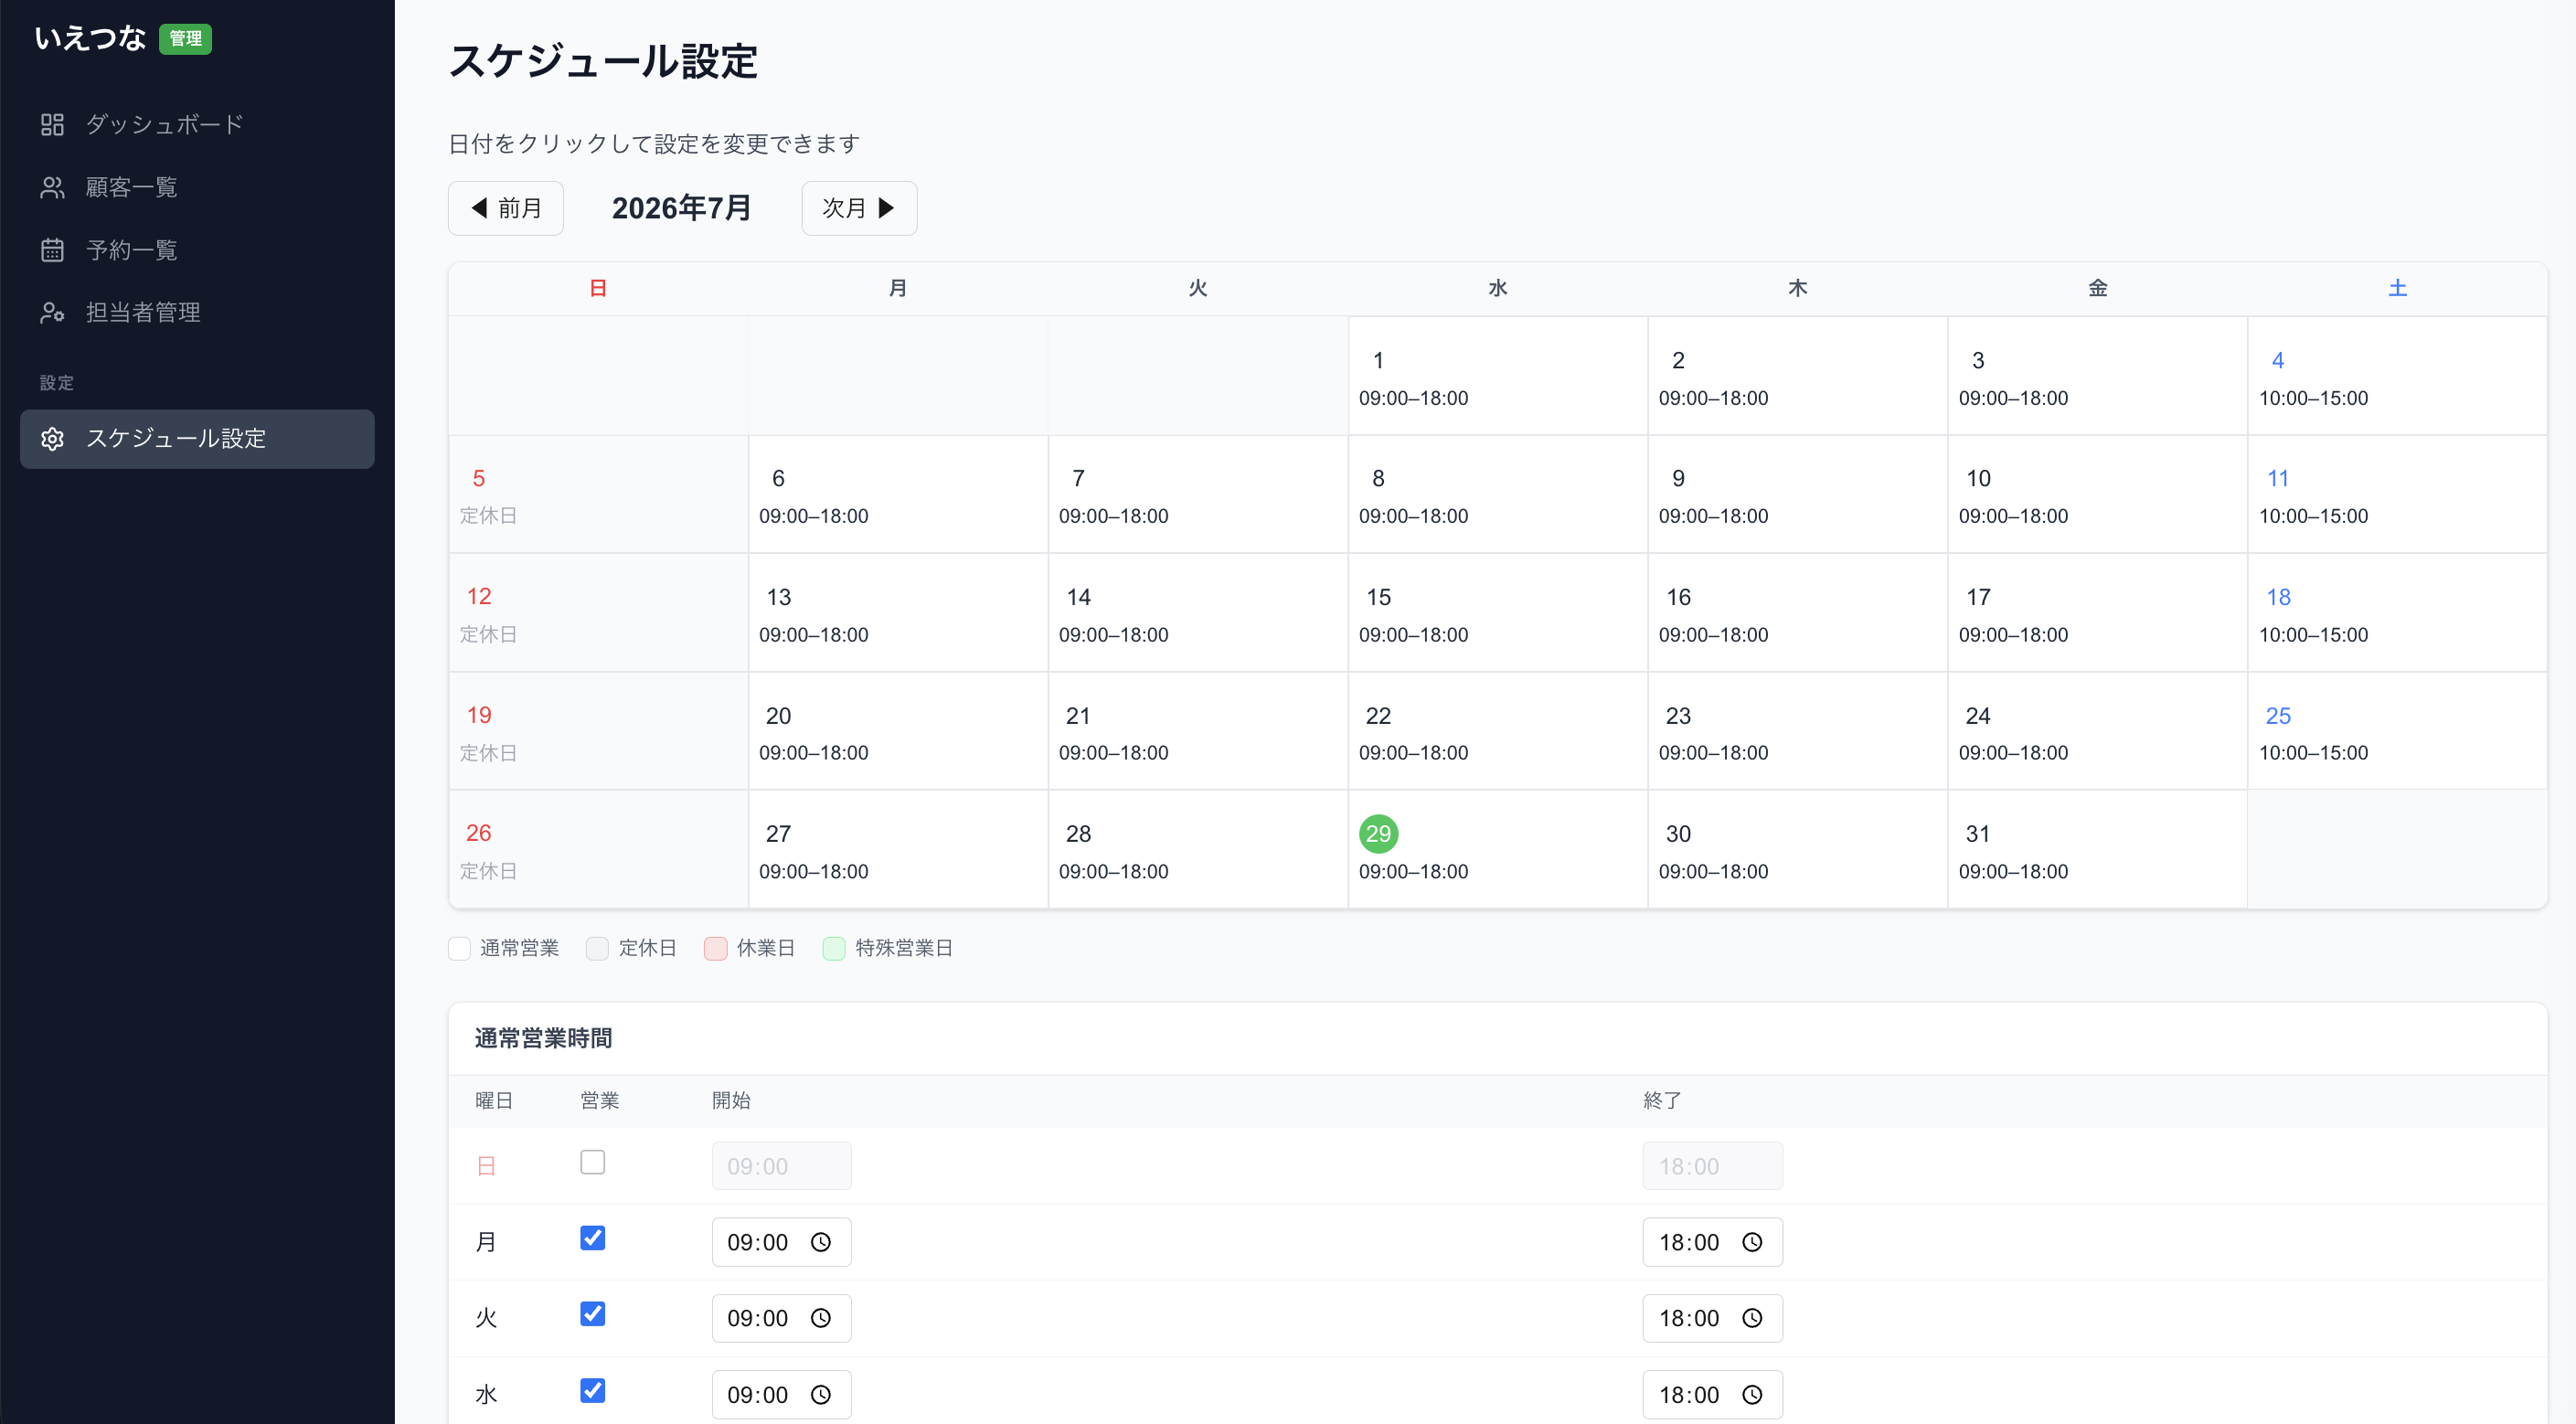Image resolution: width=2576 pixels, height=1424 pixels.
Task: Click the 2026年7月 month heading
Action: tap(682, 208)
